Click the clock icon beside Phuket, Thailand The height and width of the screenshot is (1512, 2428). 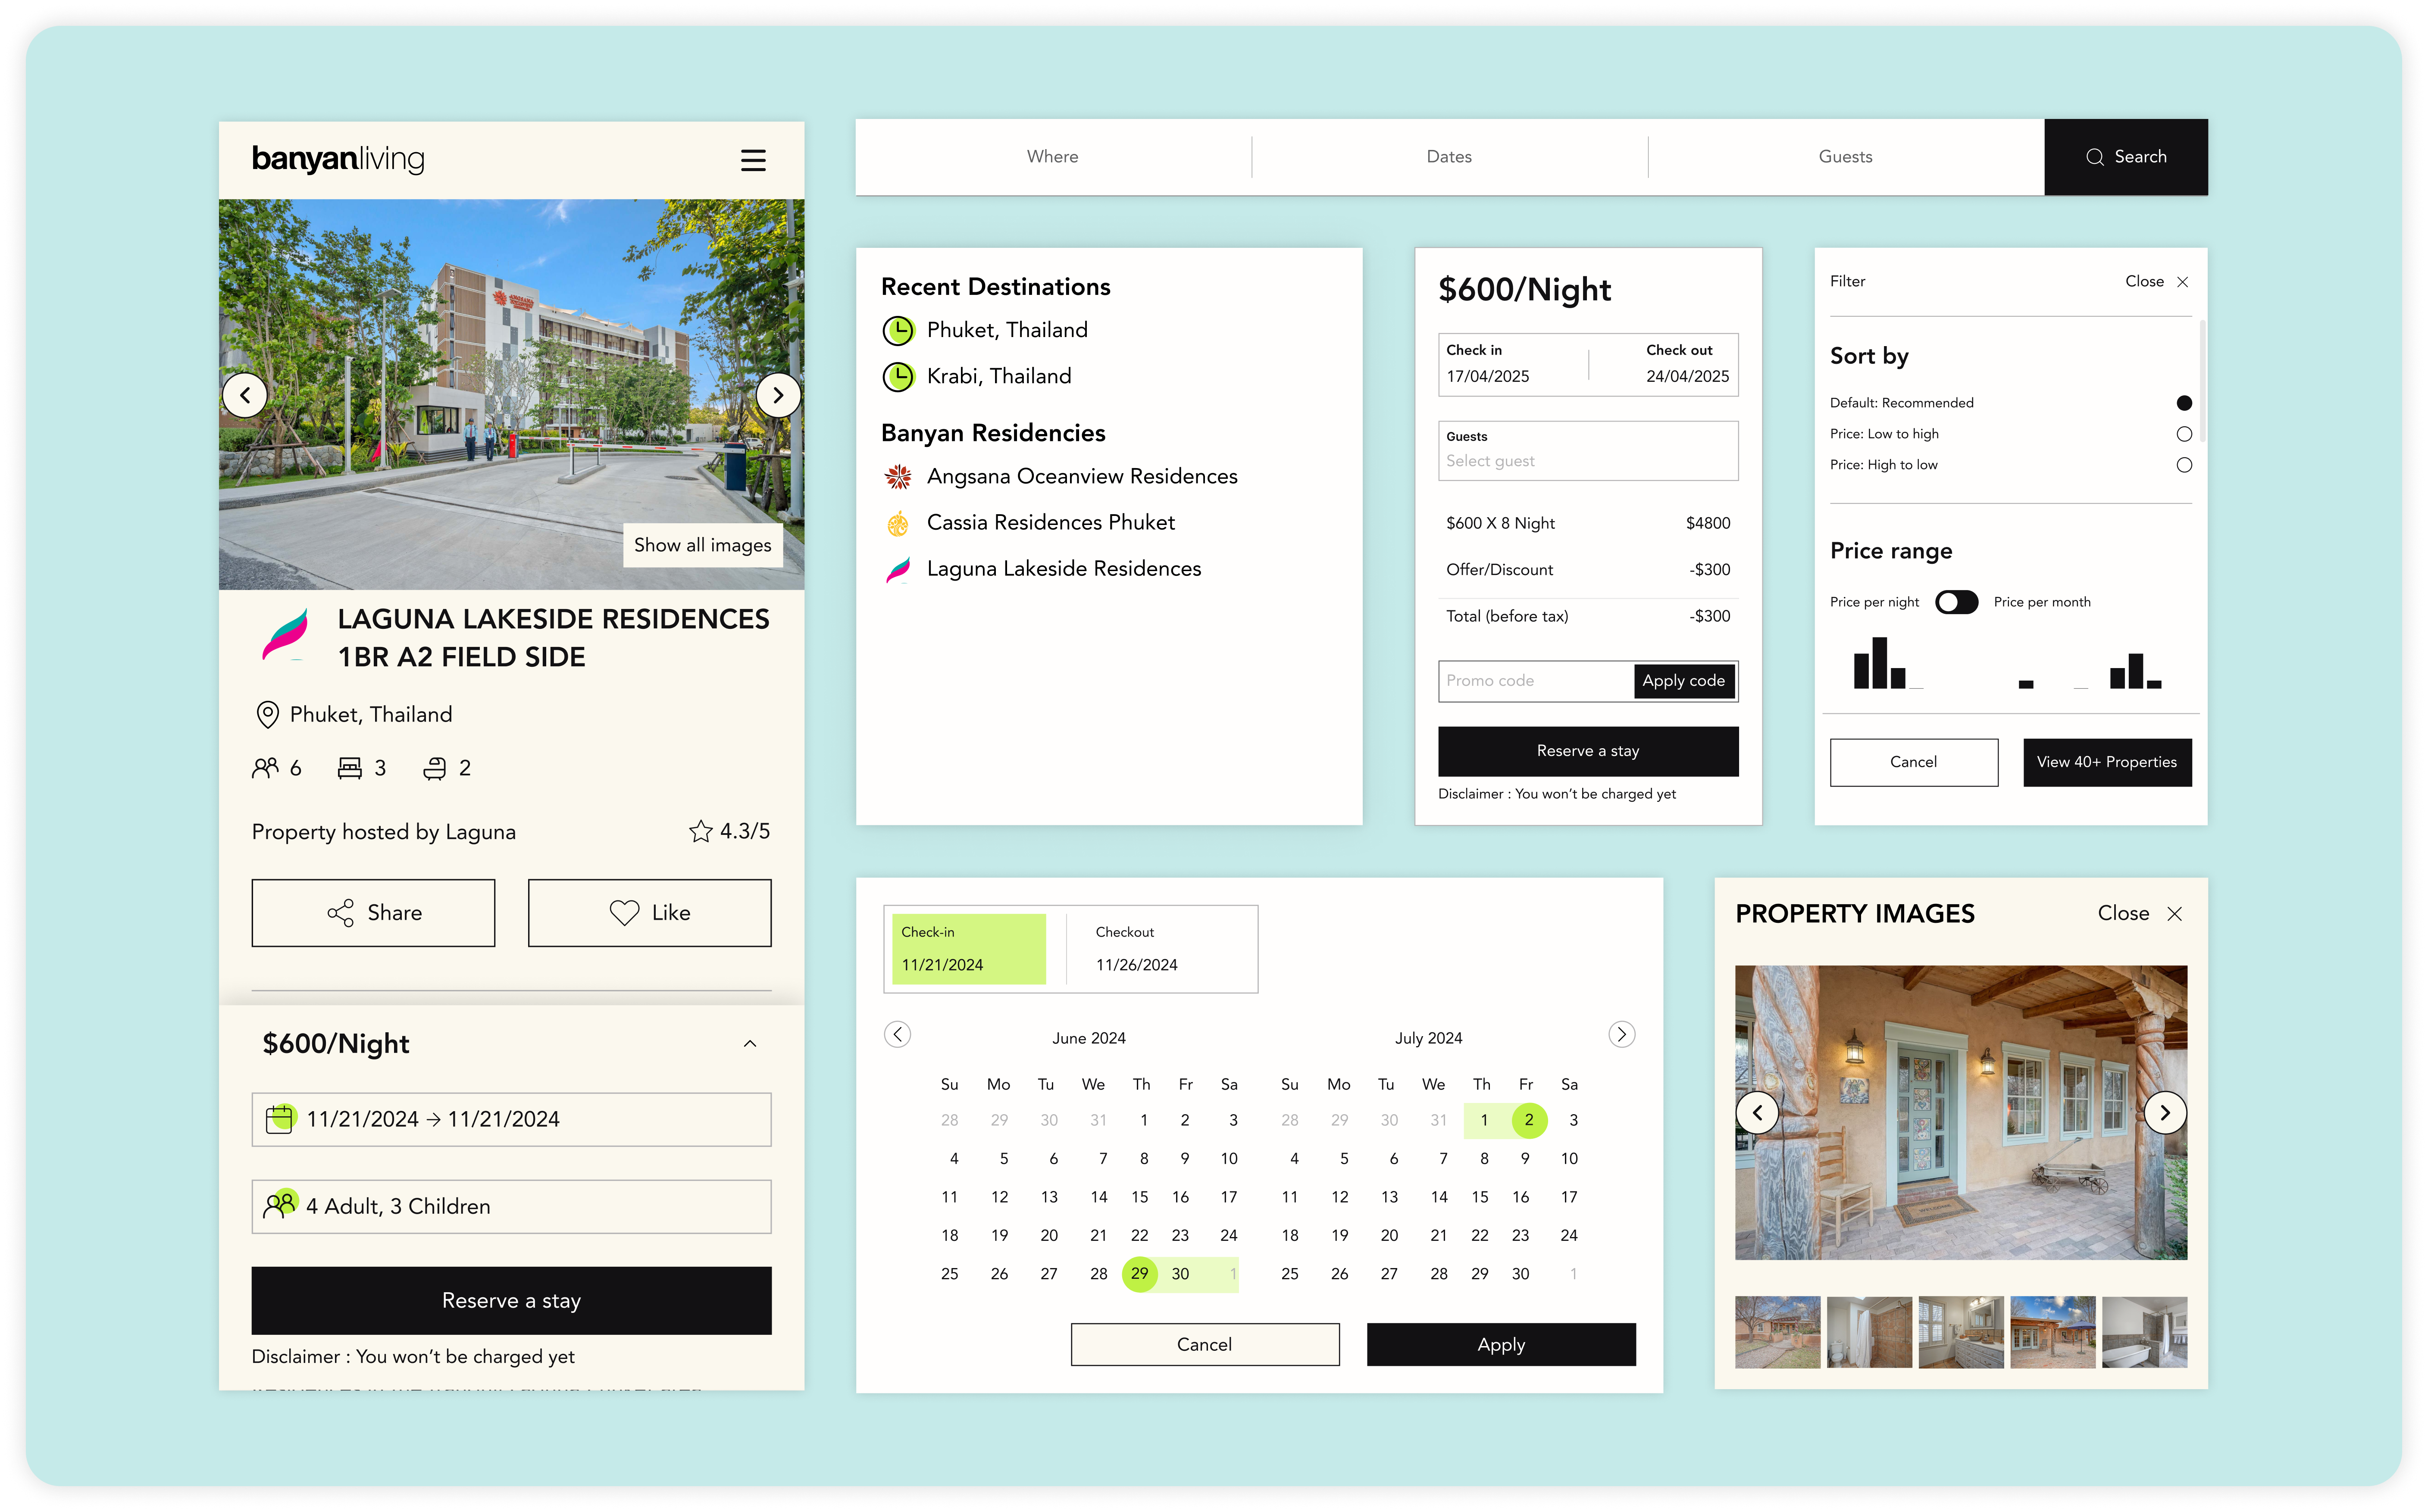pos(898,330)
